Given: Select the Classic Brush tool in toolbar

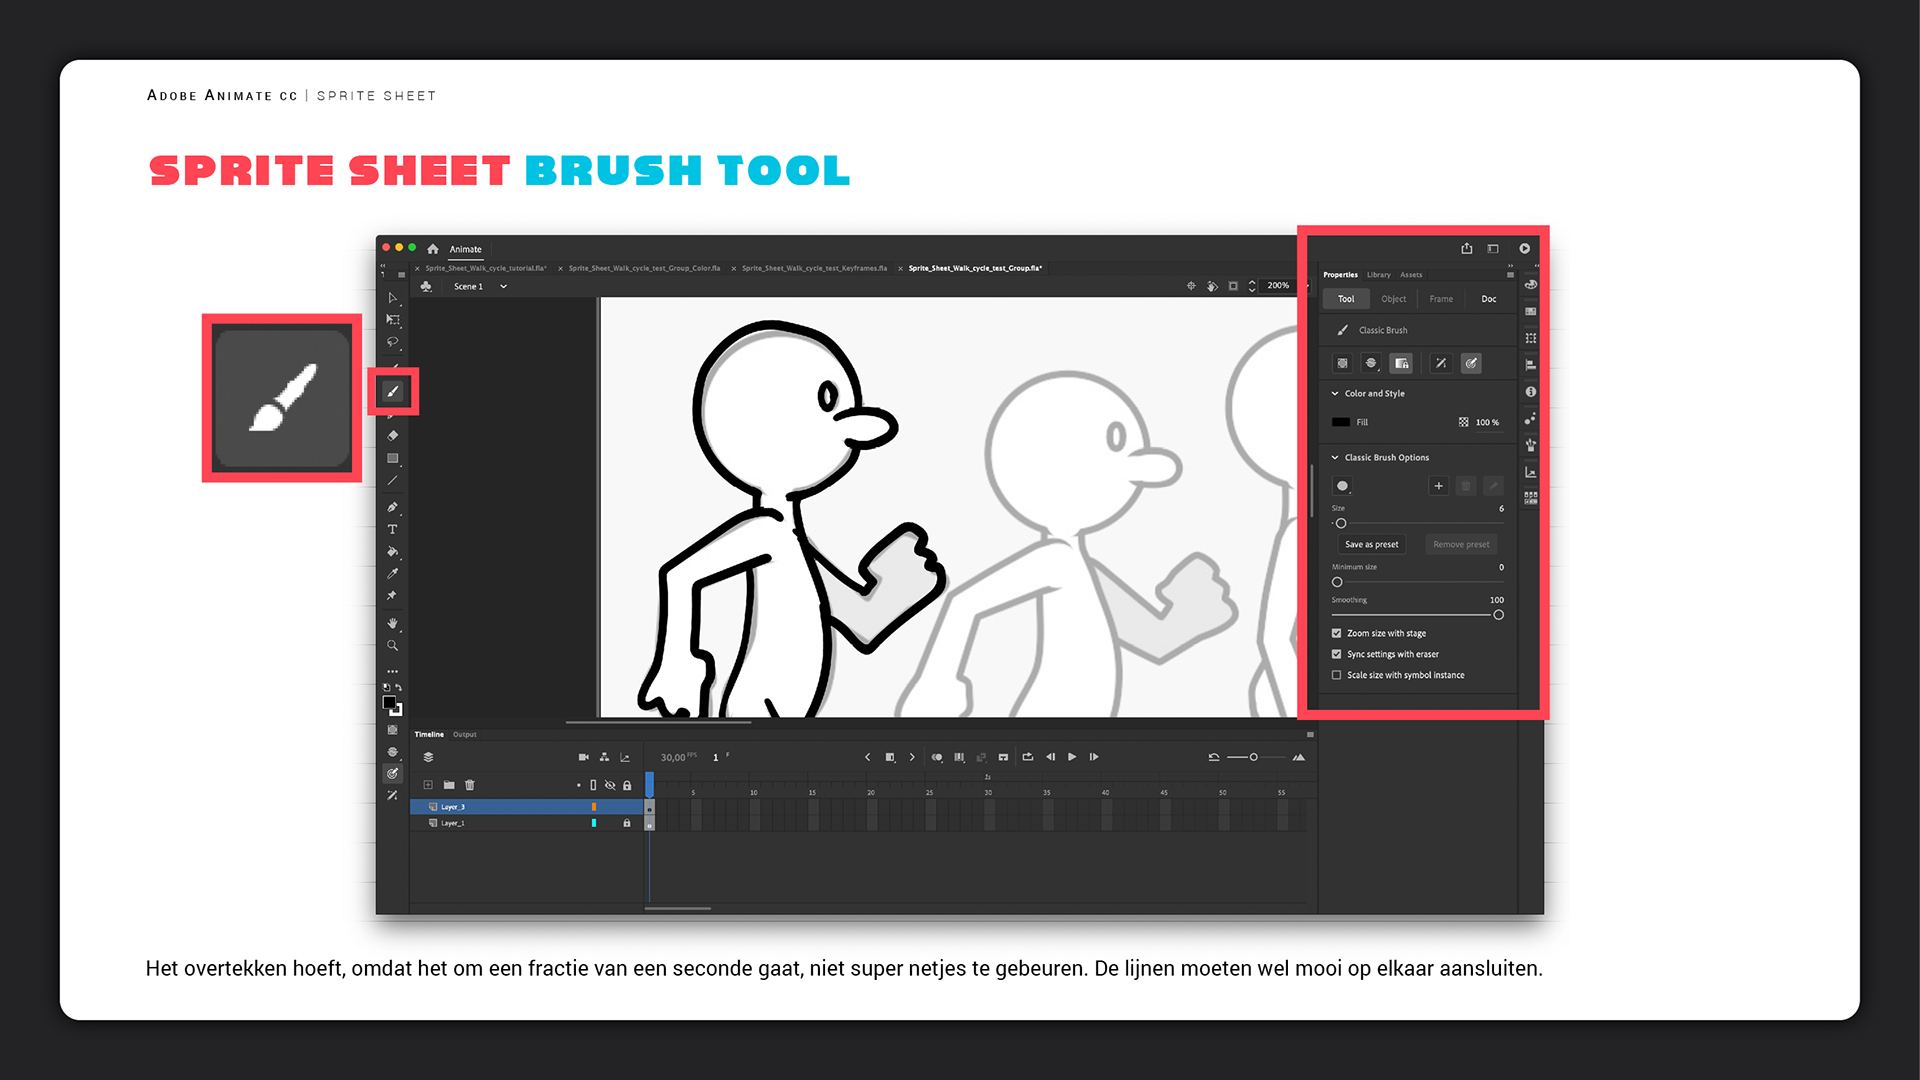Looking at the screenshot, I should (393, 391).
